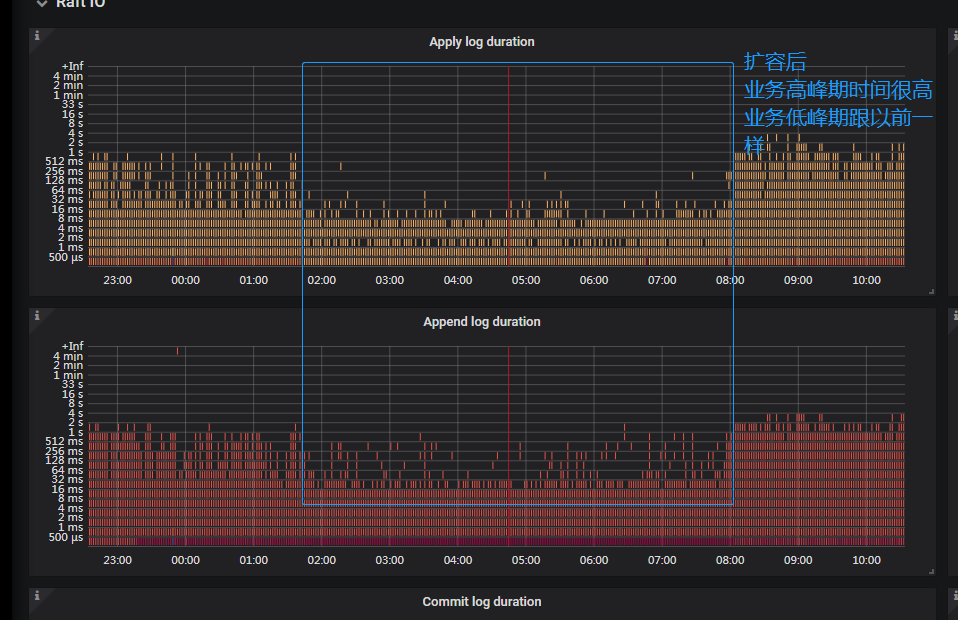Collapse the Raft IO row chevron

coord(42,3)
